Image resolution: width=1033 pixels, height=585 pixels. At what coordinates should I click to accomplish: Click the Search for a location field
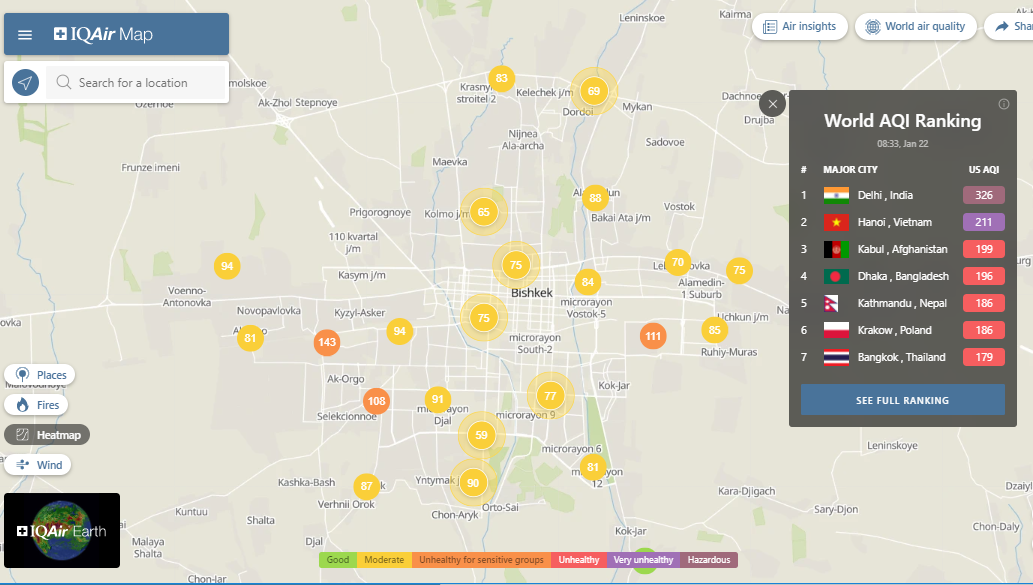point(145,83)
